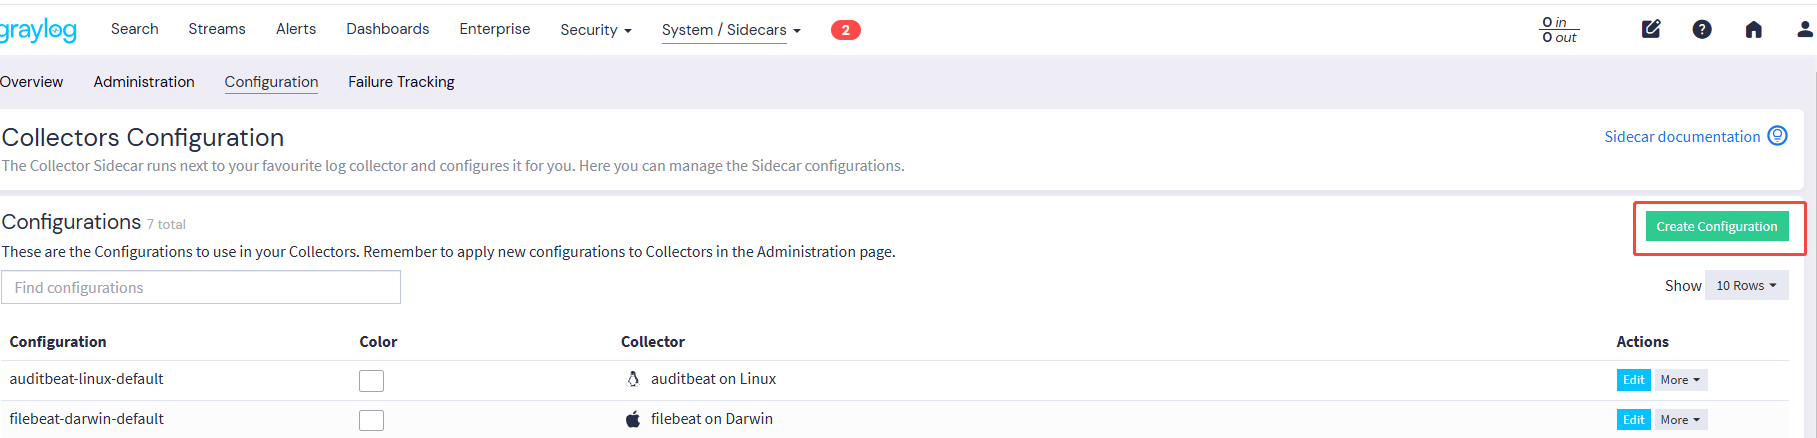Click the Create Configuration button
1817x438 pixels.
point(1716,227)
